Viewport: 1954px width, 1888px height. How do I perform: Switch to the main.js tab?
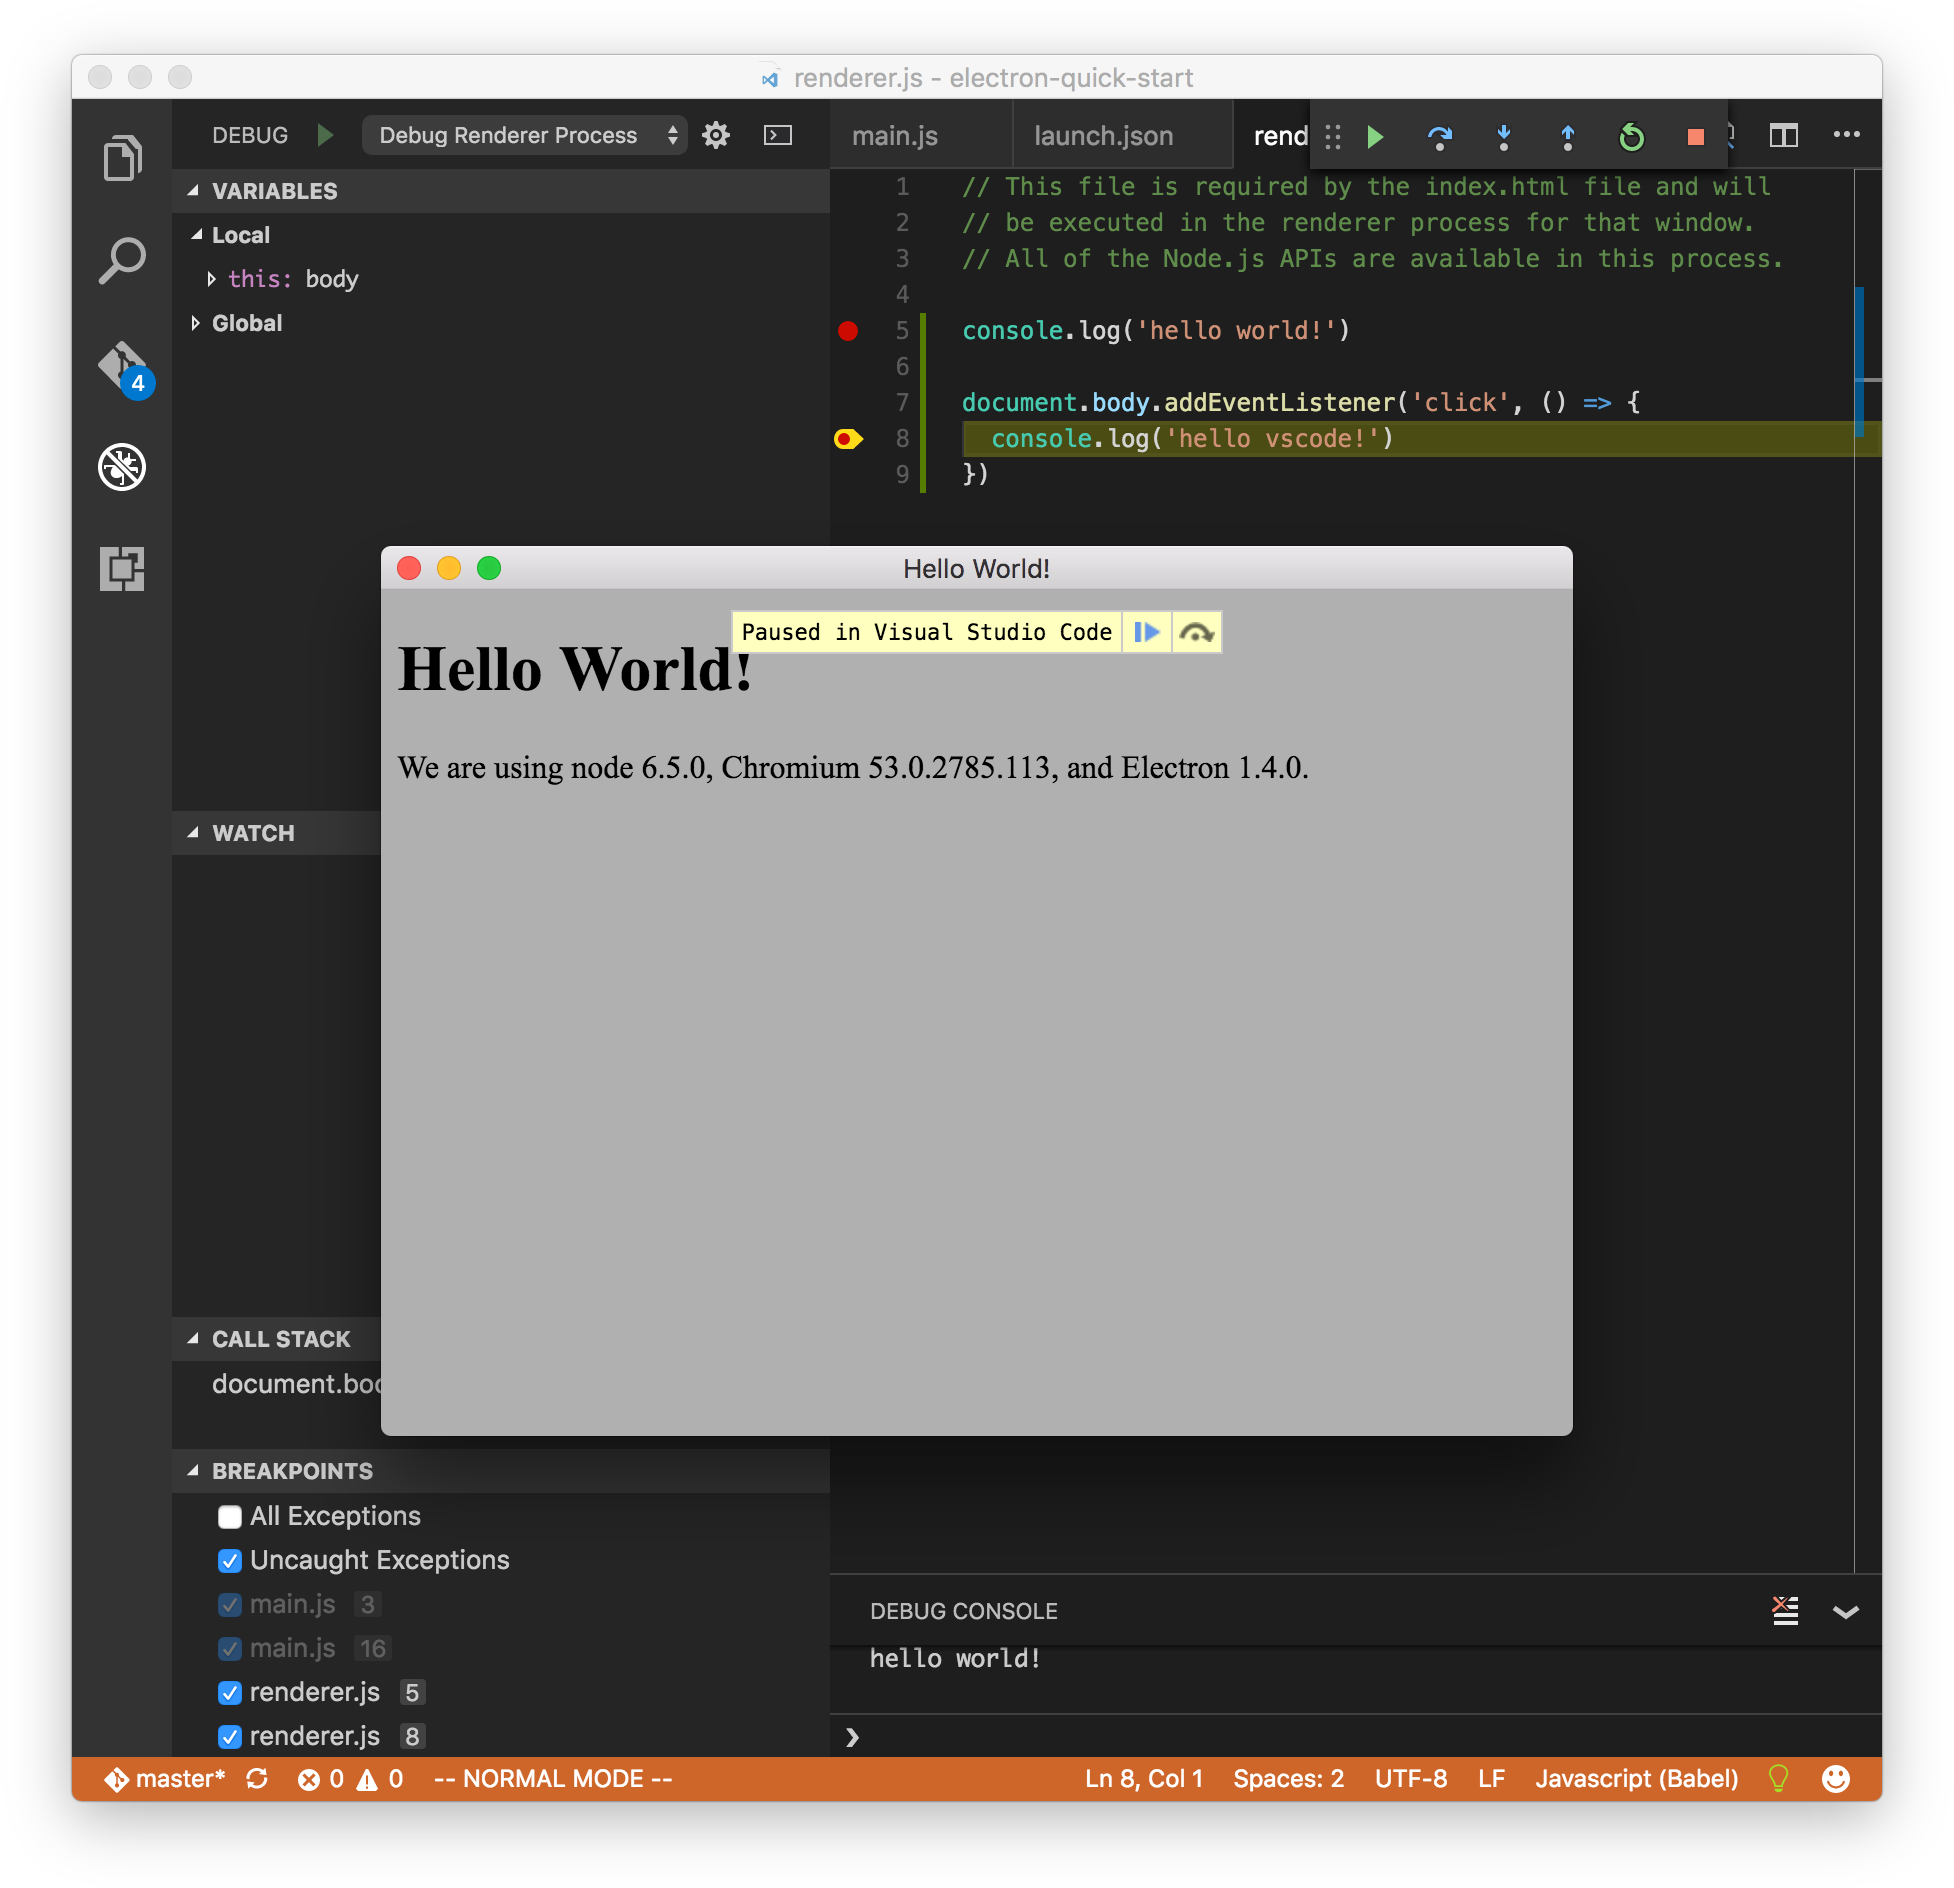coord(893,135)
